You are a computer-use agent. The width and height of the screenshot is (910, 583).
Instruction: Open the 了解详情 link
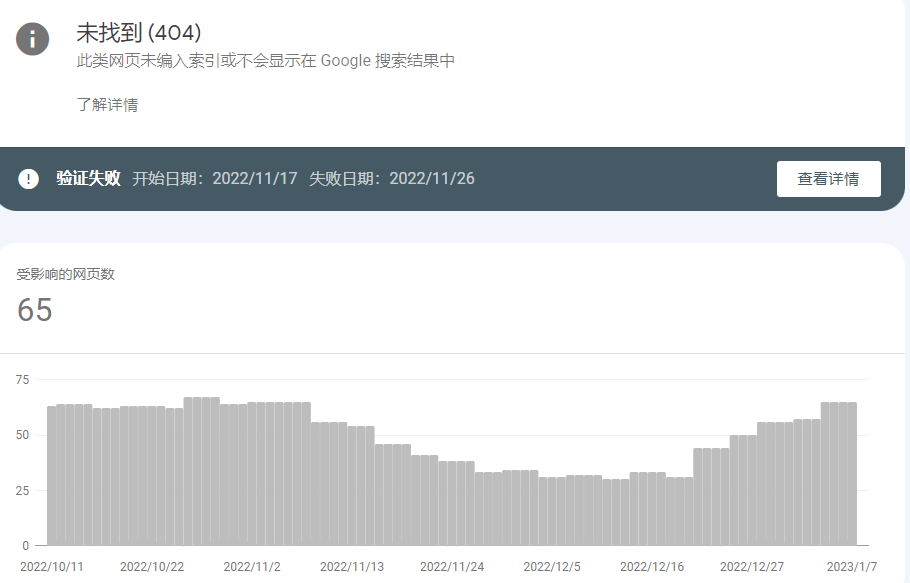coord(107,105)
